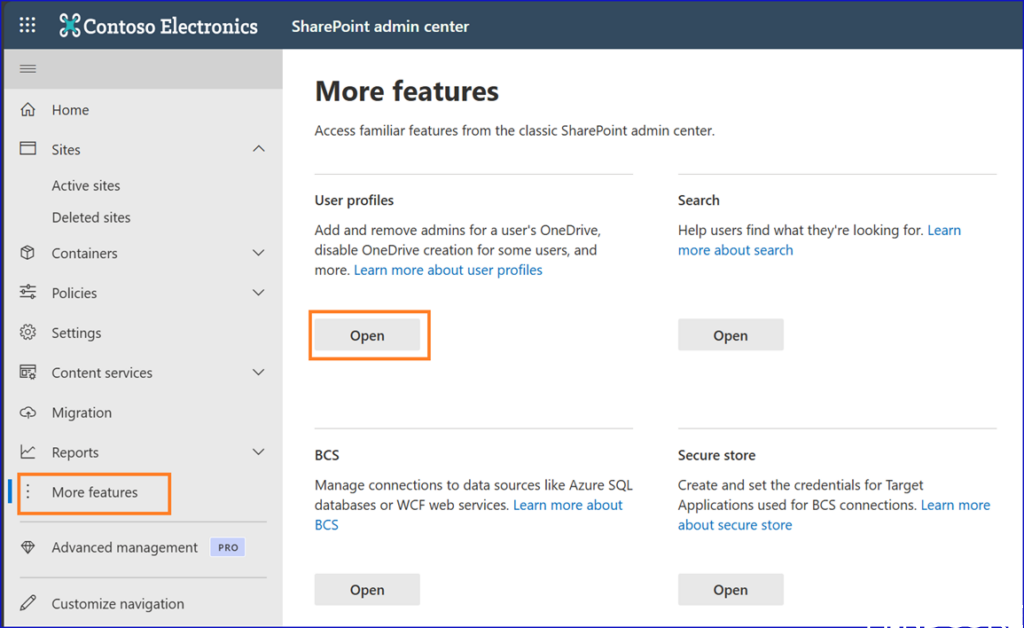
Task: Click the Content services icon
Action: (28, 373)
